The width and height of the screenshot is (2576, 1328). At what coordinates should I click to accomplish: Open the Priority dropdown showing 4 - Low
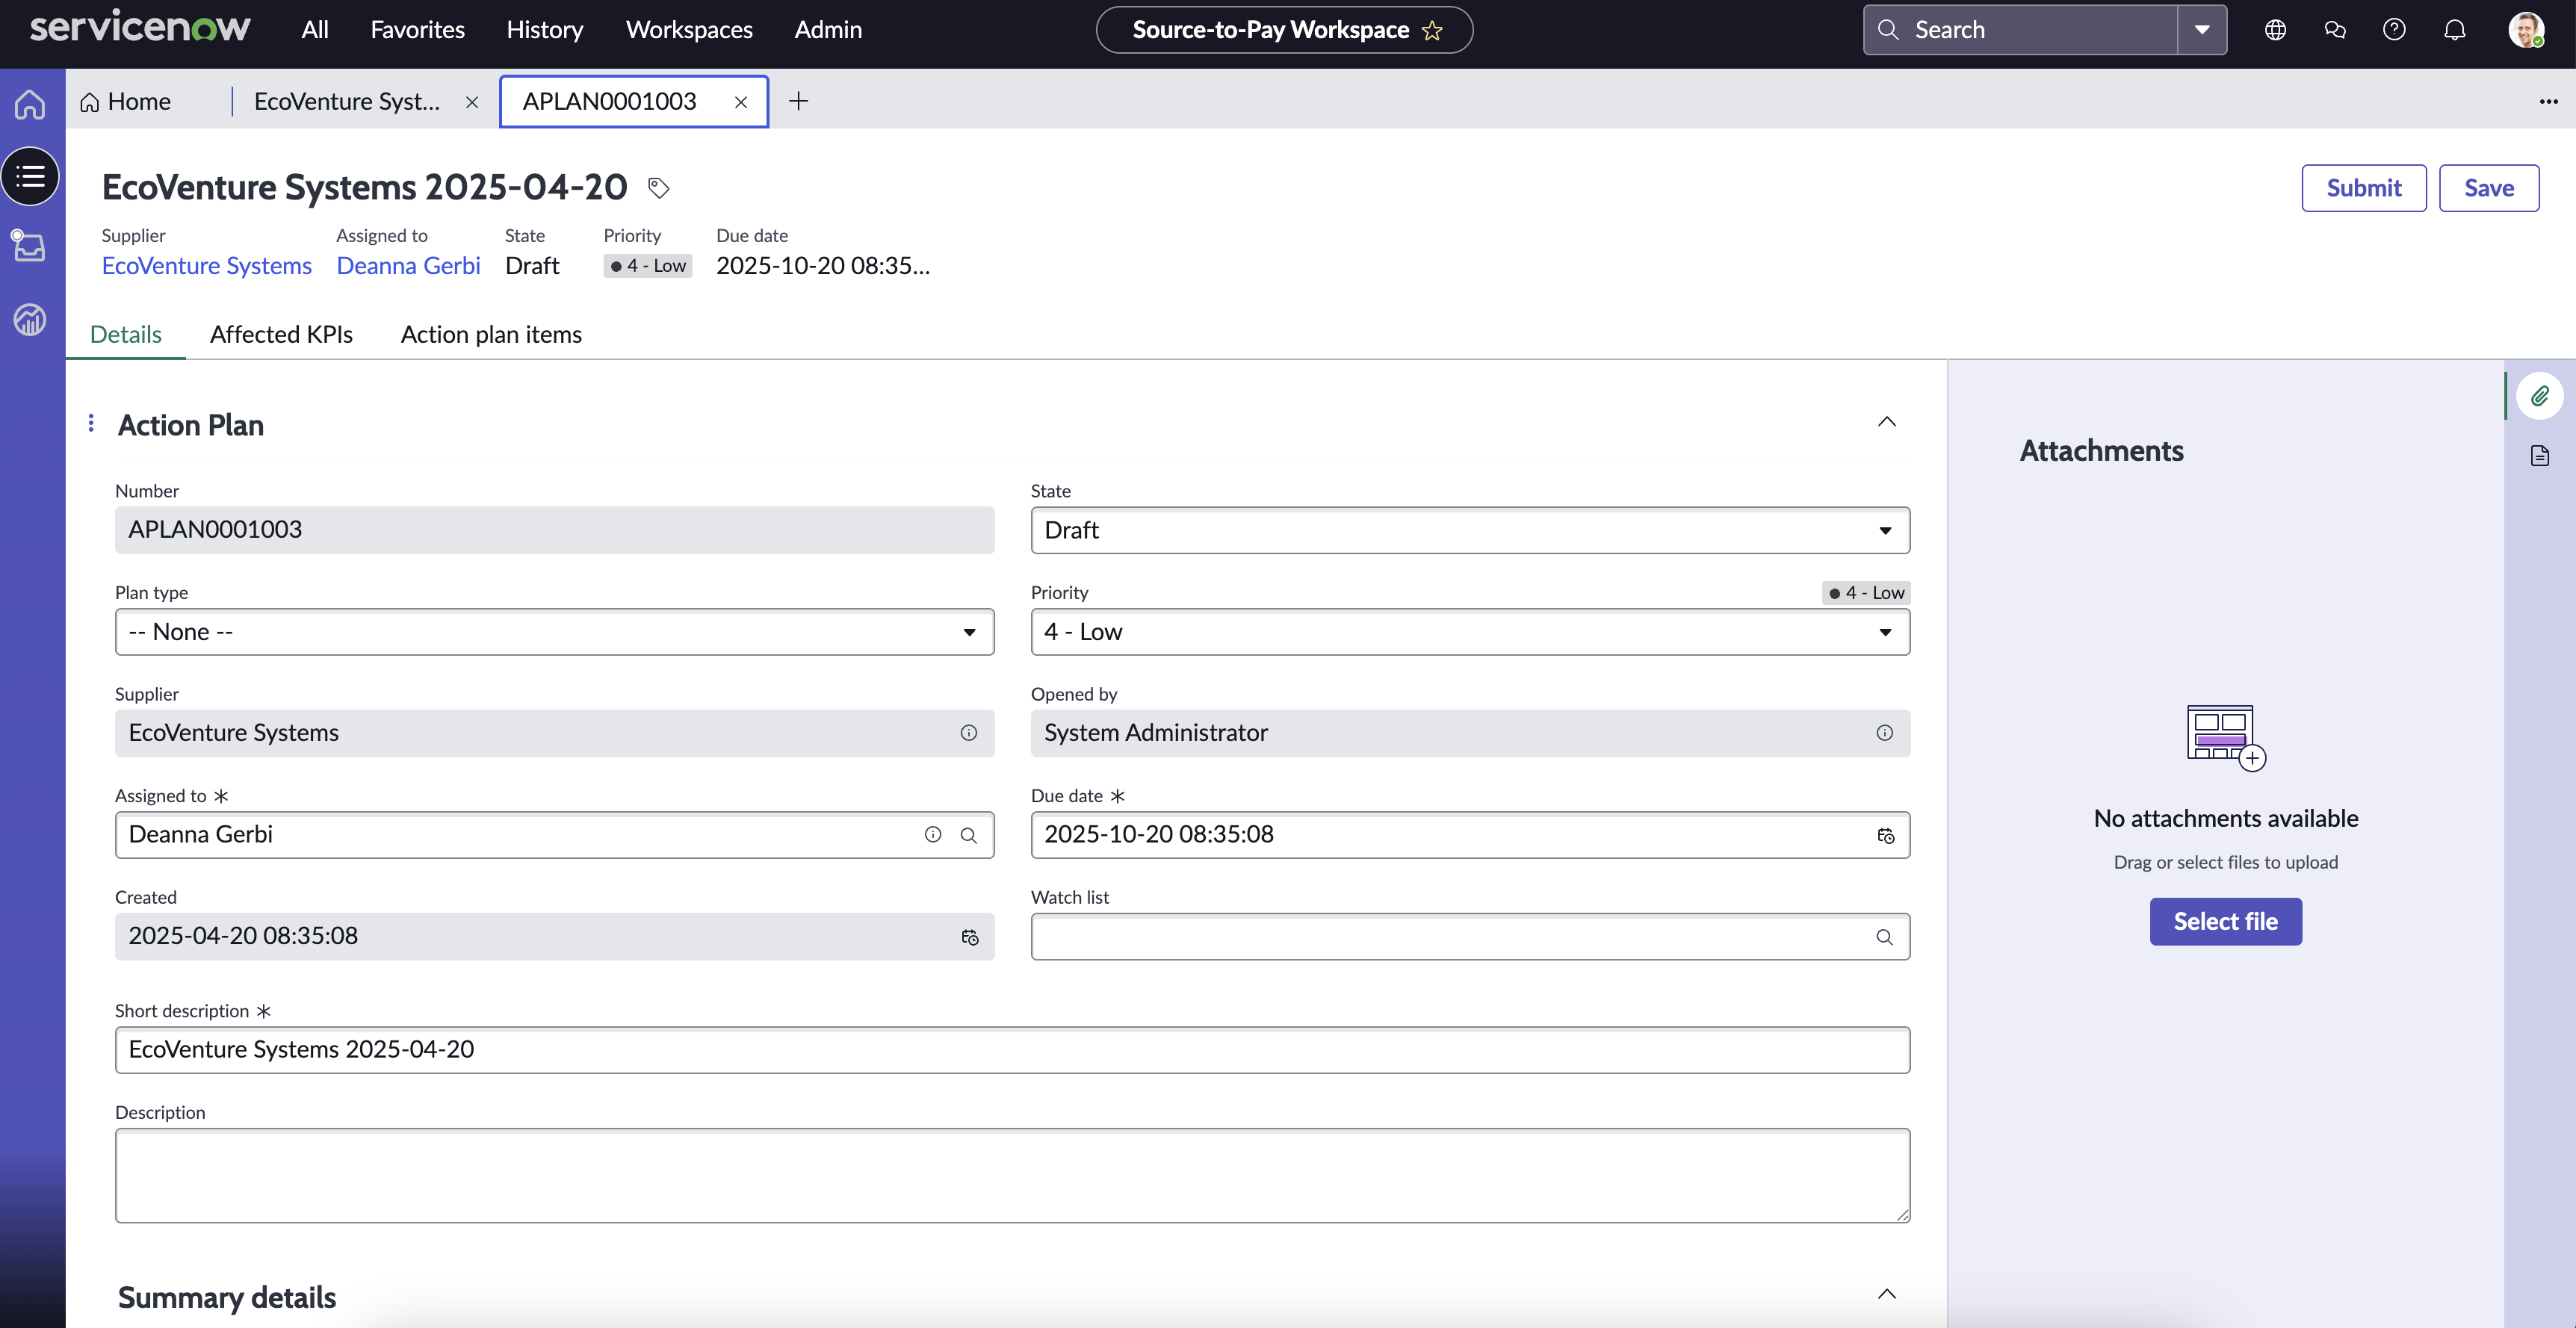click(1470, 632)
